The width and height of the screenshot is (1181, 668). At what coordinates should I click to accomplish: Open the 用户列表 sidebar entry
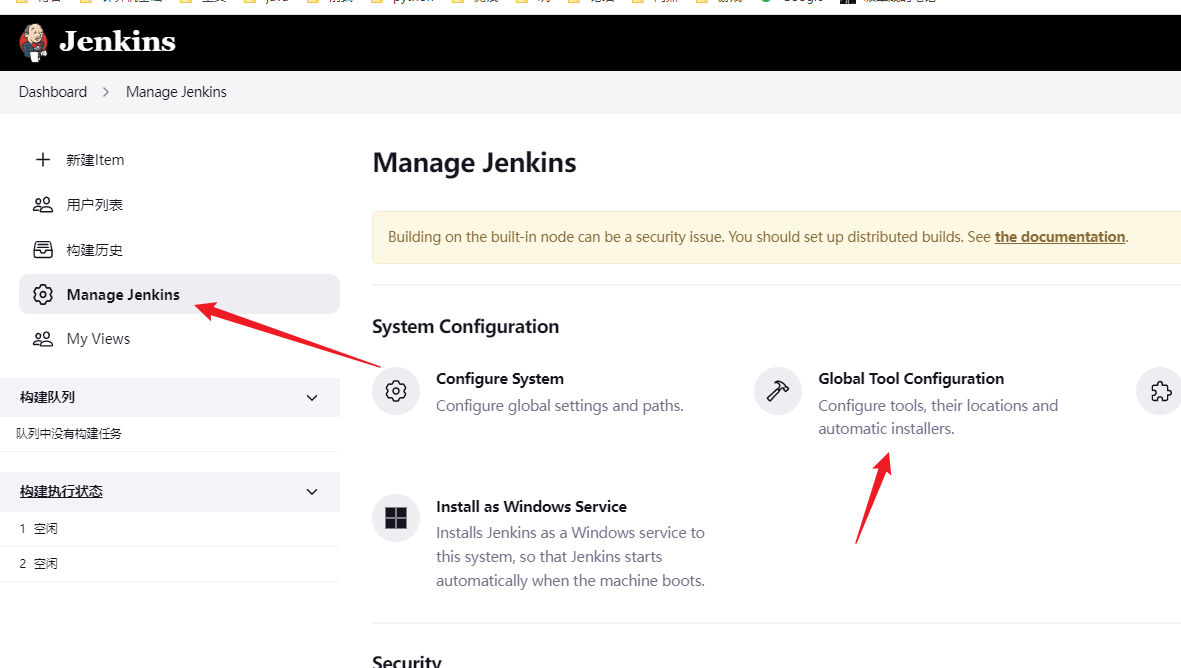tap(94, 205)
